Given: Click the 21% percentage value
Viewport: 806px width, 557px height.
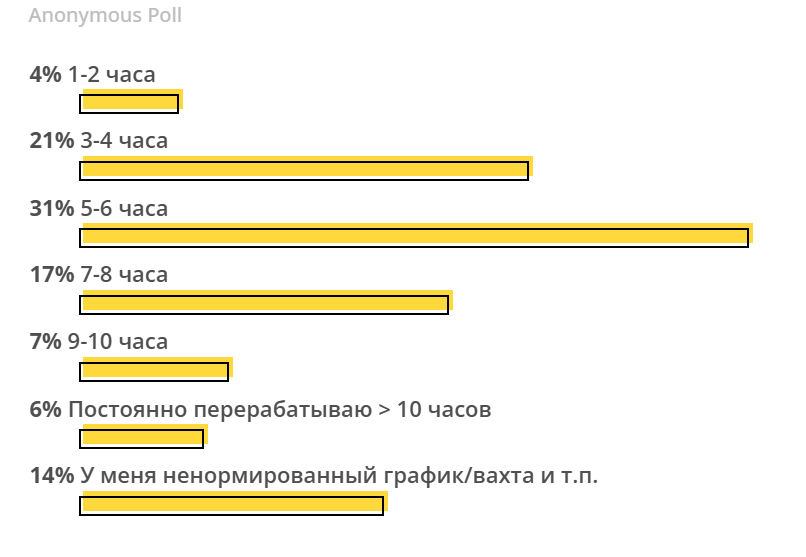Looking at the screenshot, I should click(52, 141).
